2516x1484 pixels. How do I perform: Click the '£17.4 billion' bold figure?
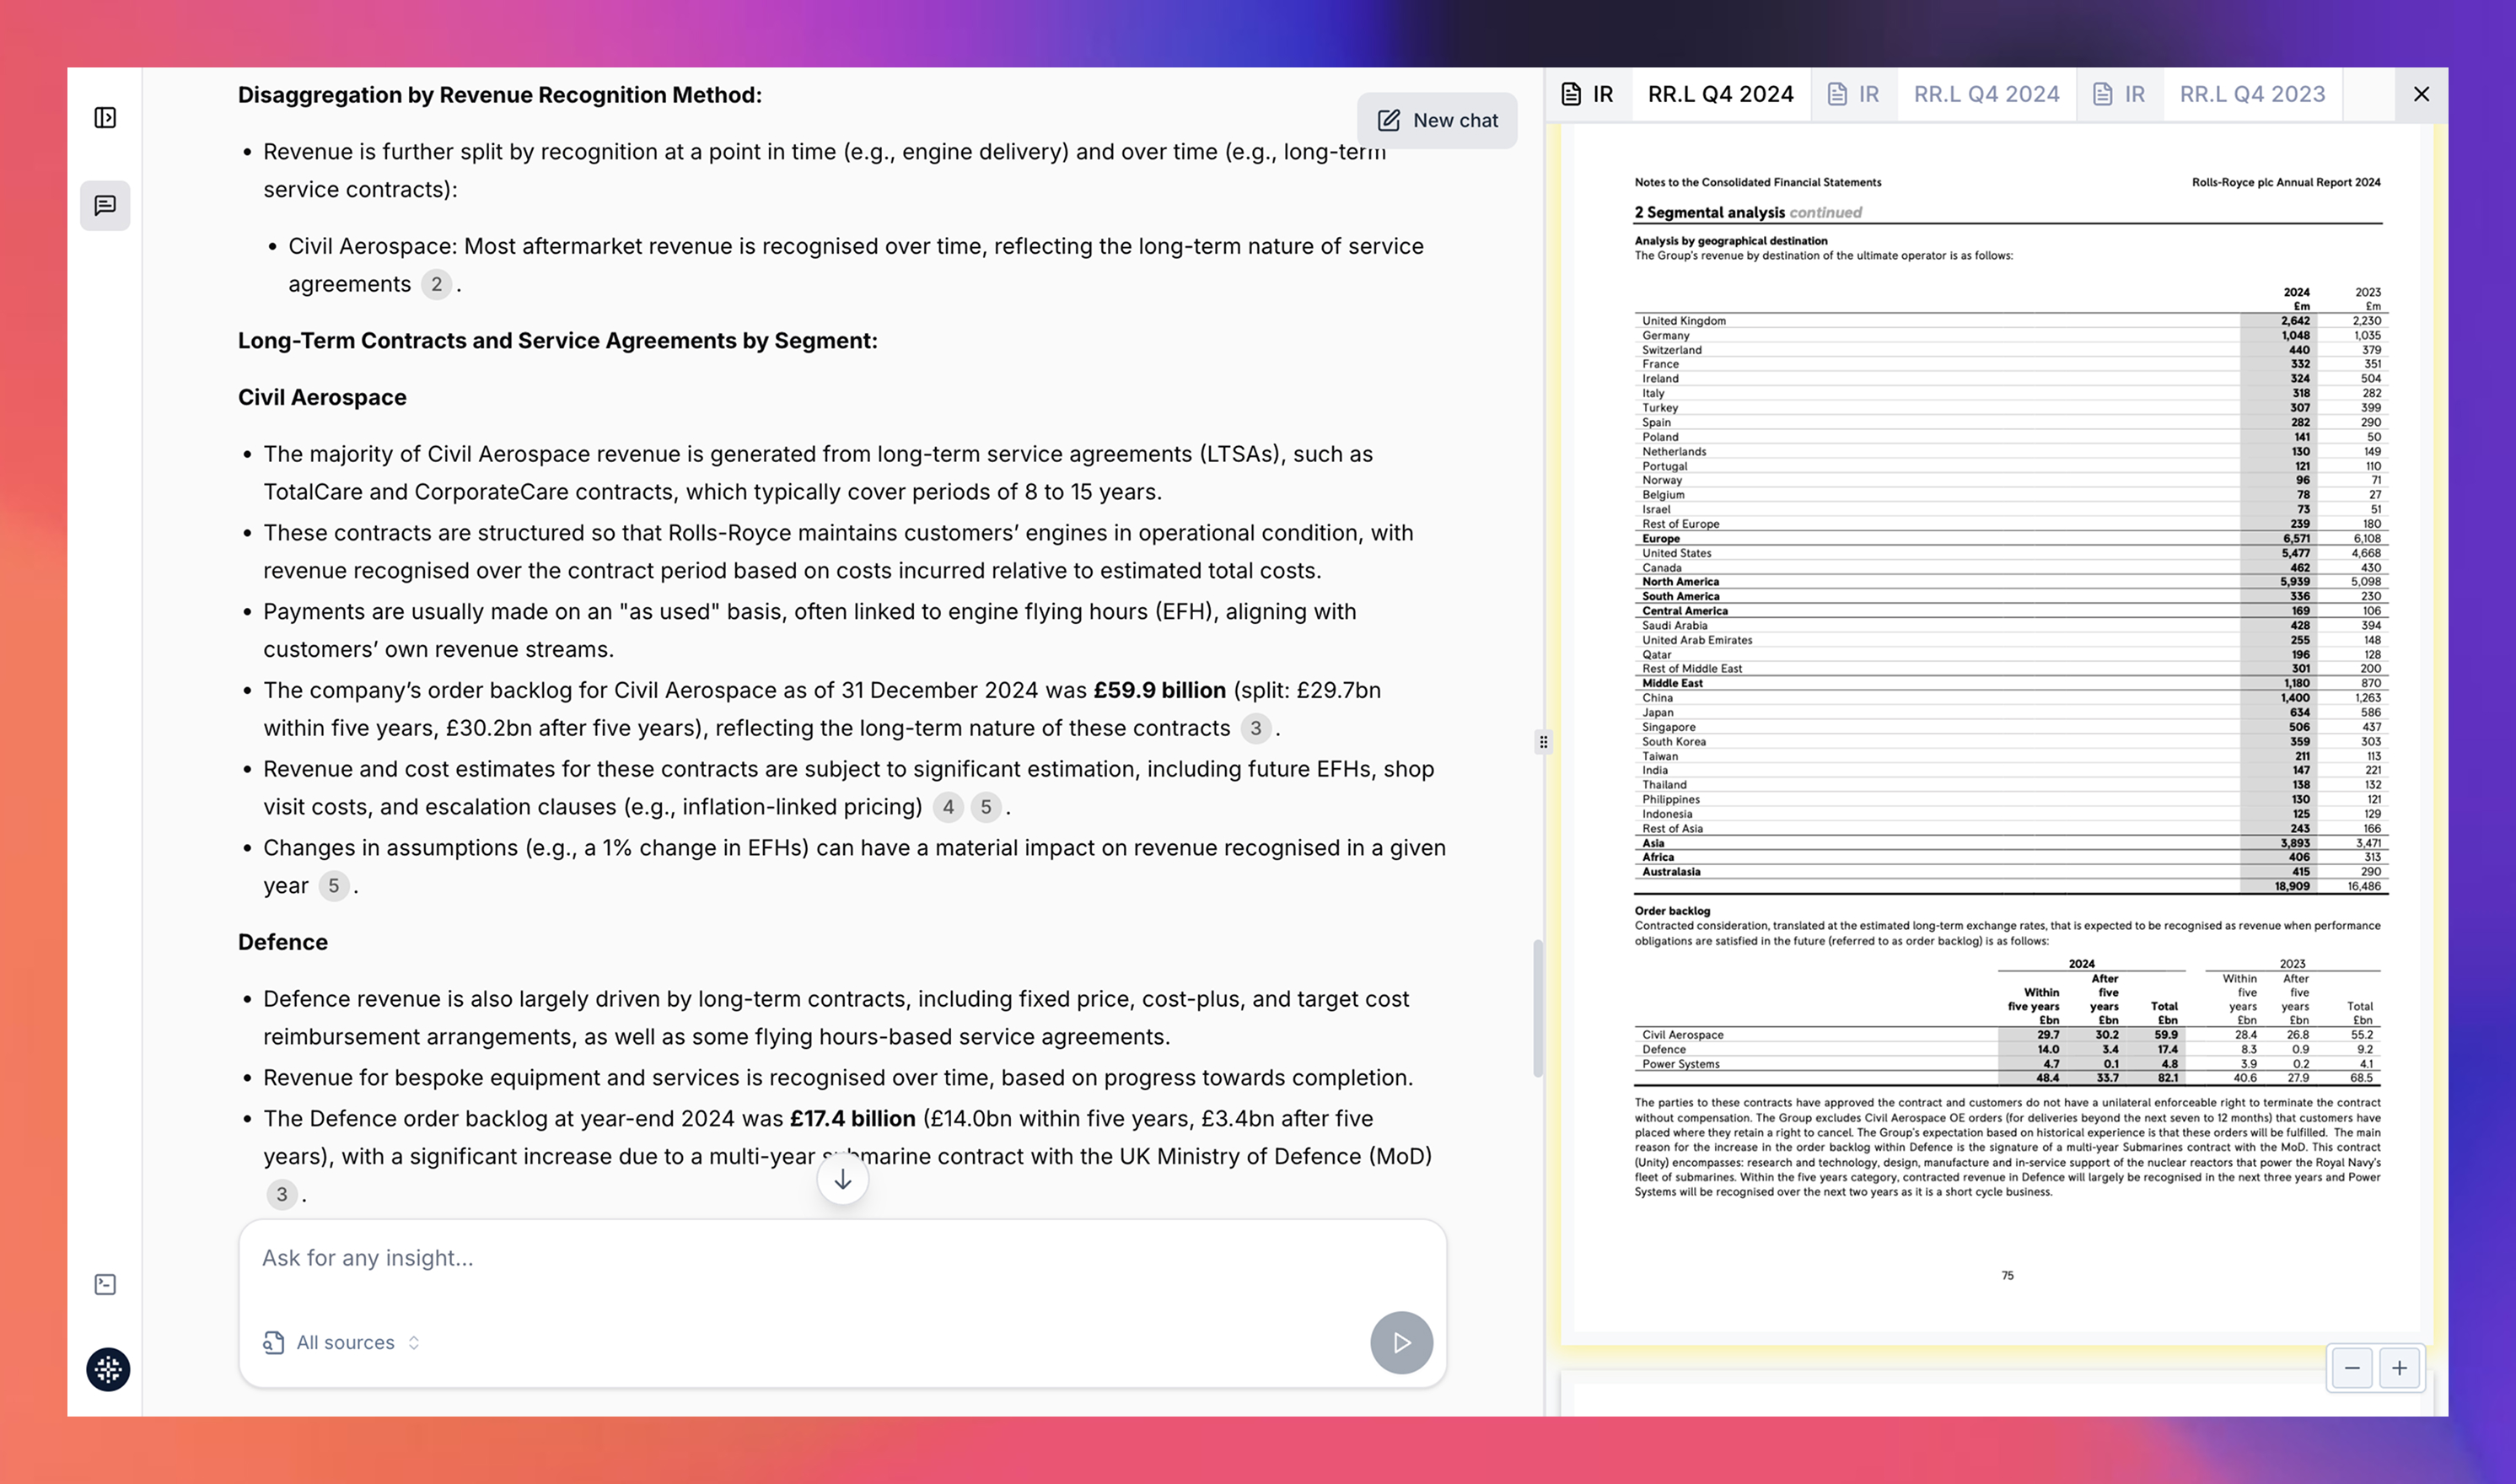tap(852, 1118)
